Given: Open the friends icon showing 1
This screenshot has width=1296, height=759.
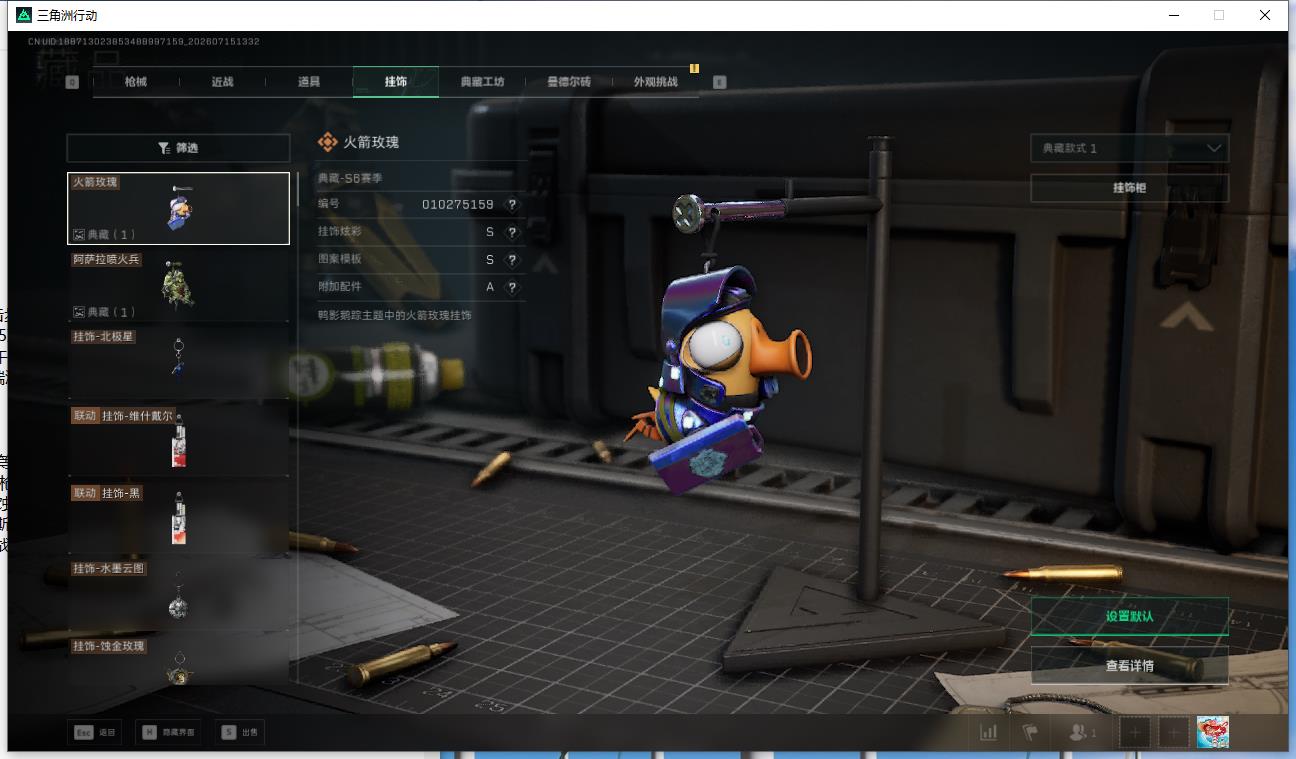Looking at the screenshot, I should (1082, 732).
